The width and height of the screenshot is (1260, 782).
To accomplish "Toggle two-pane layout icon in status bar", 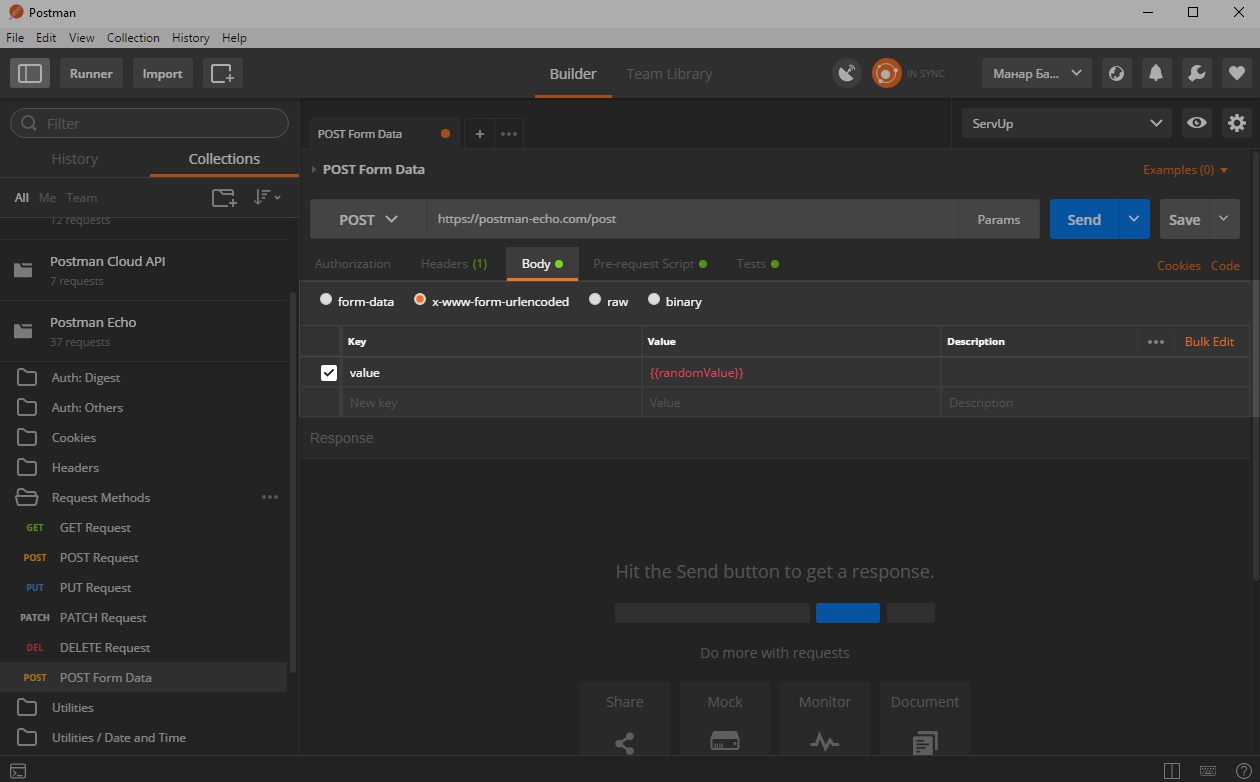I will click(x=1172, y=770).
